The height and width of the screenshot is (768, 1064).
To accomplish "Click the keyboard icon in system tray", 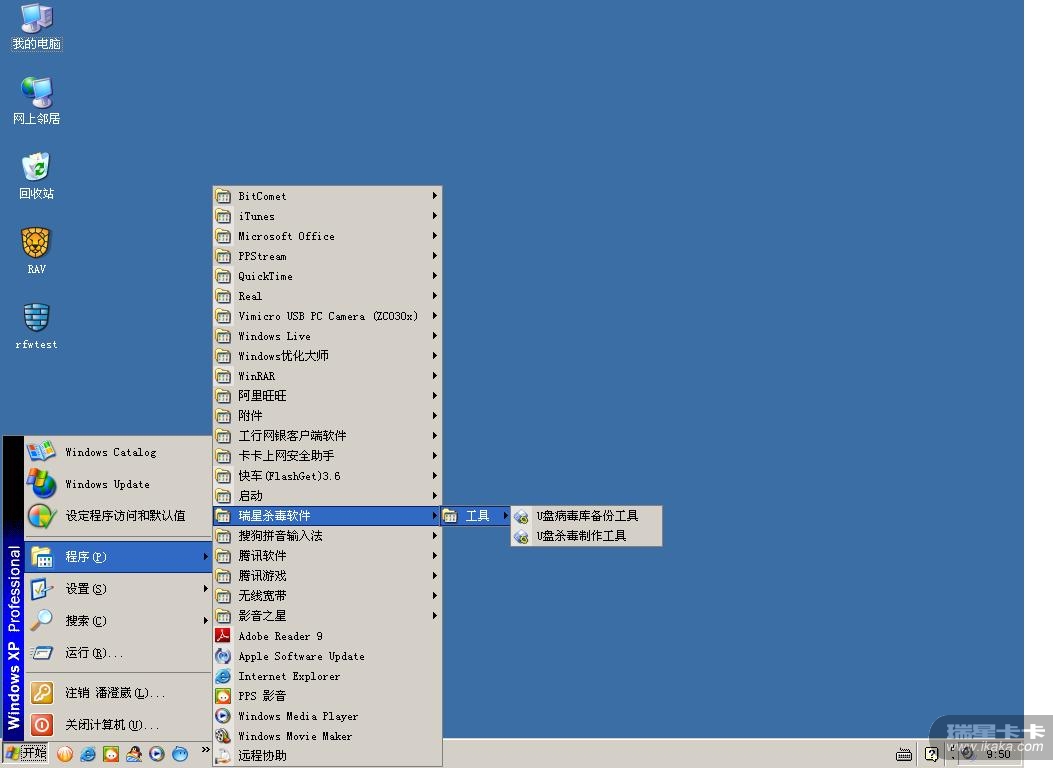I will (x=904, y=754).
